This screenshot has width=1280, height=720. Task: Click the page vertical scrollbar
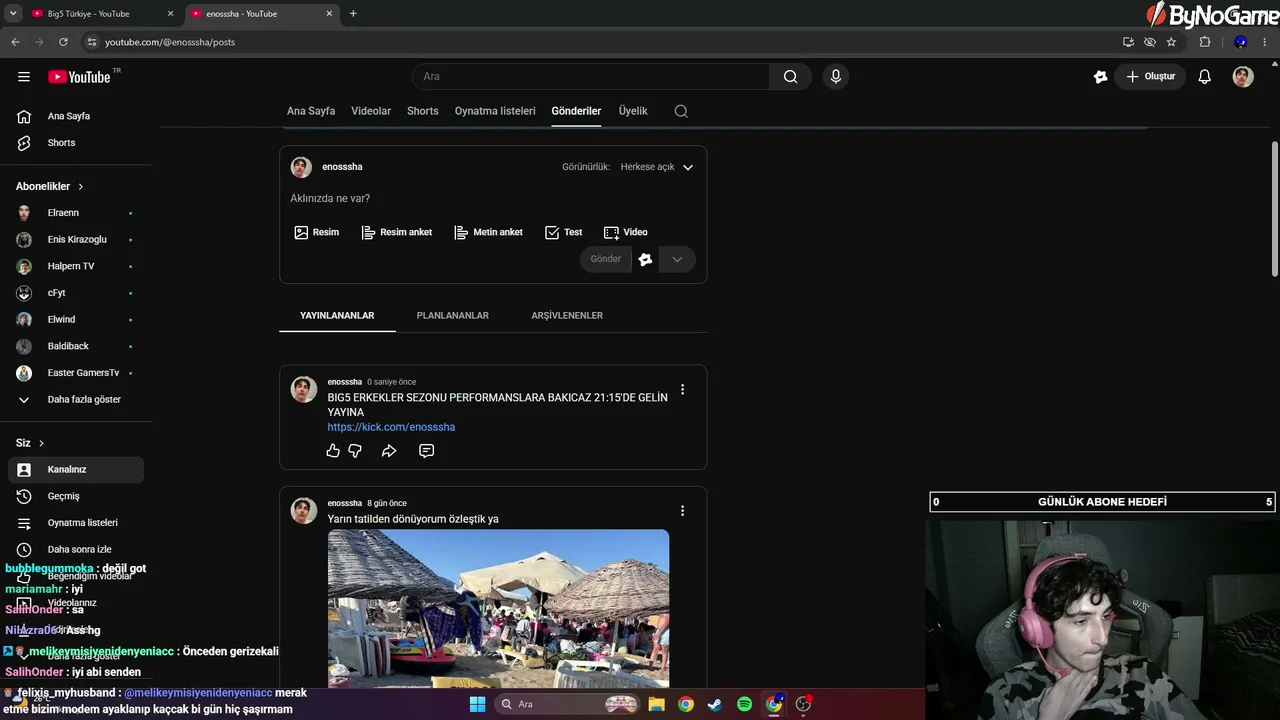tap(1275, 210)
